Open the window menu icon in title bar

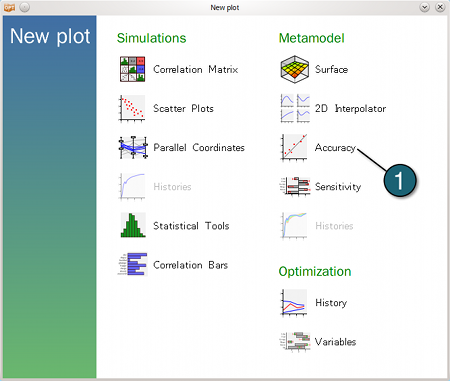9,7
